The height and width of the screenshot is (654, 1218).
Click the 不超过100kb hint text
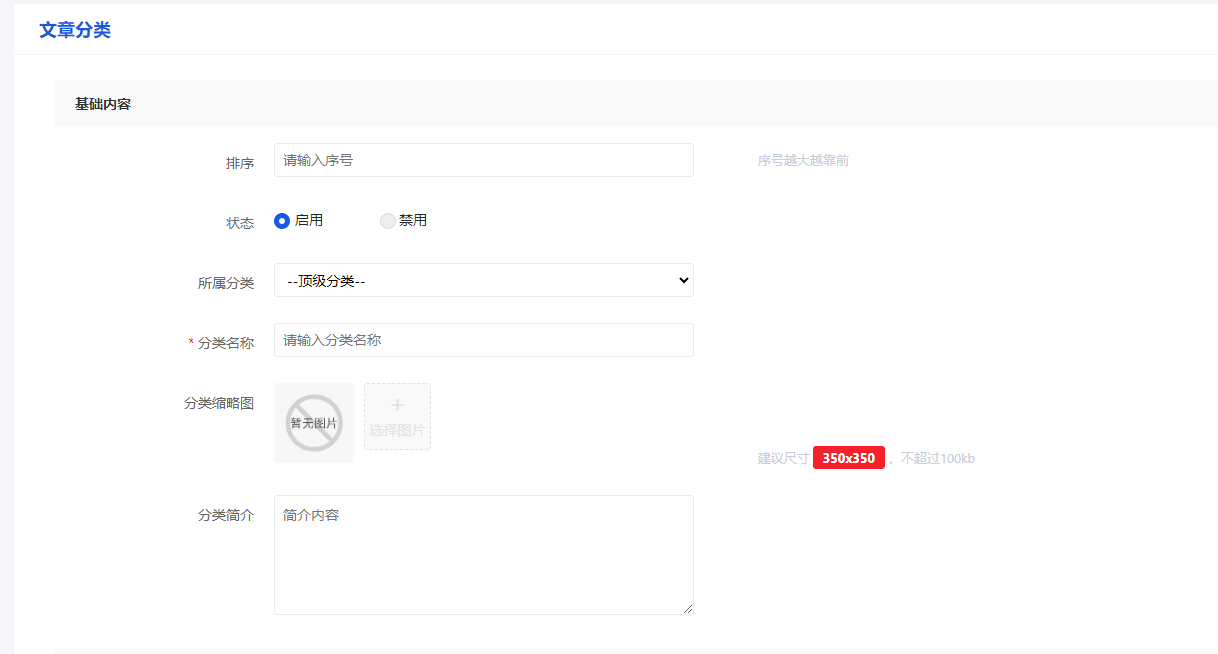(x=937, y=458)
